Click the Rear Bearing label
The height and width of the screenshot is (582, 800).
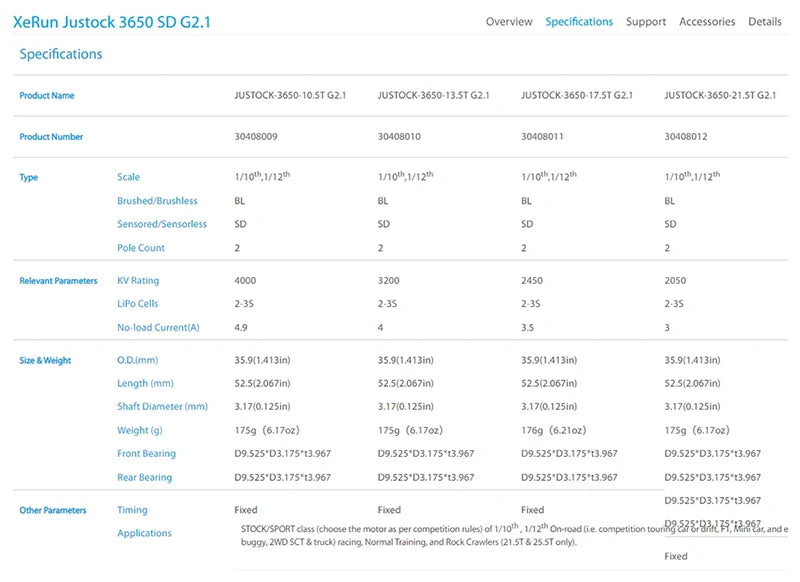tap(145, 477)
